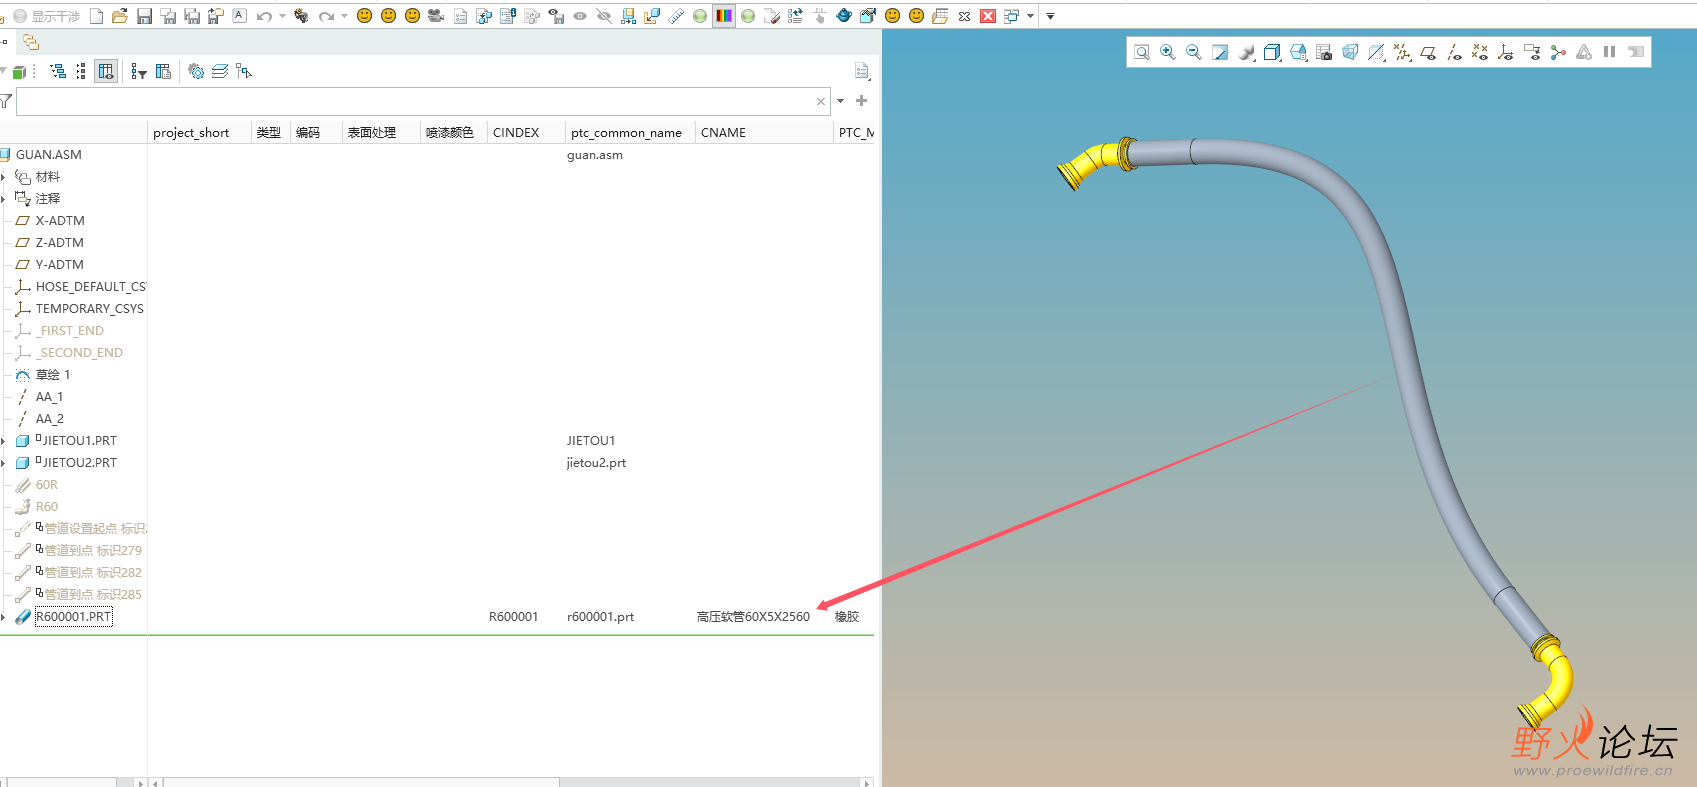Click the plus button beside the search field
1697x787 pixels.
click(x=862, y=101)
